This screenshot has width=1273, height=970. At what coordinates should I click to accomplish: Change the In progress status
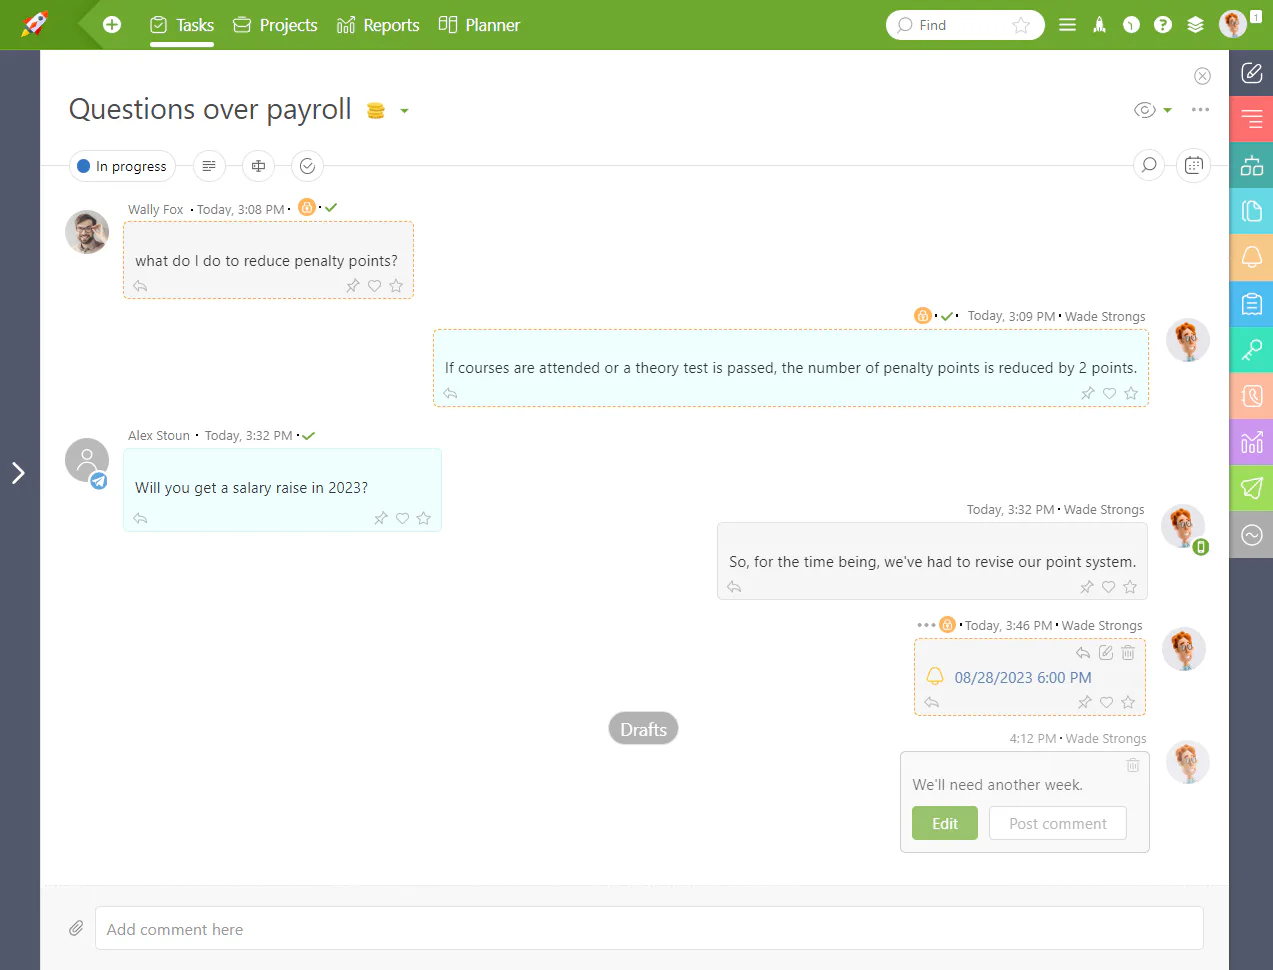point(122,166)
